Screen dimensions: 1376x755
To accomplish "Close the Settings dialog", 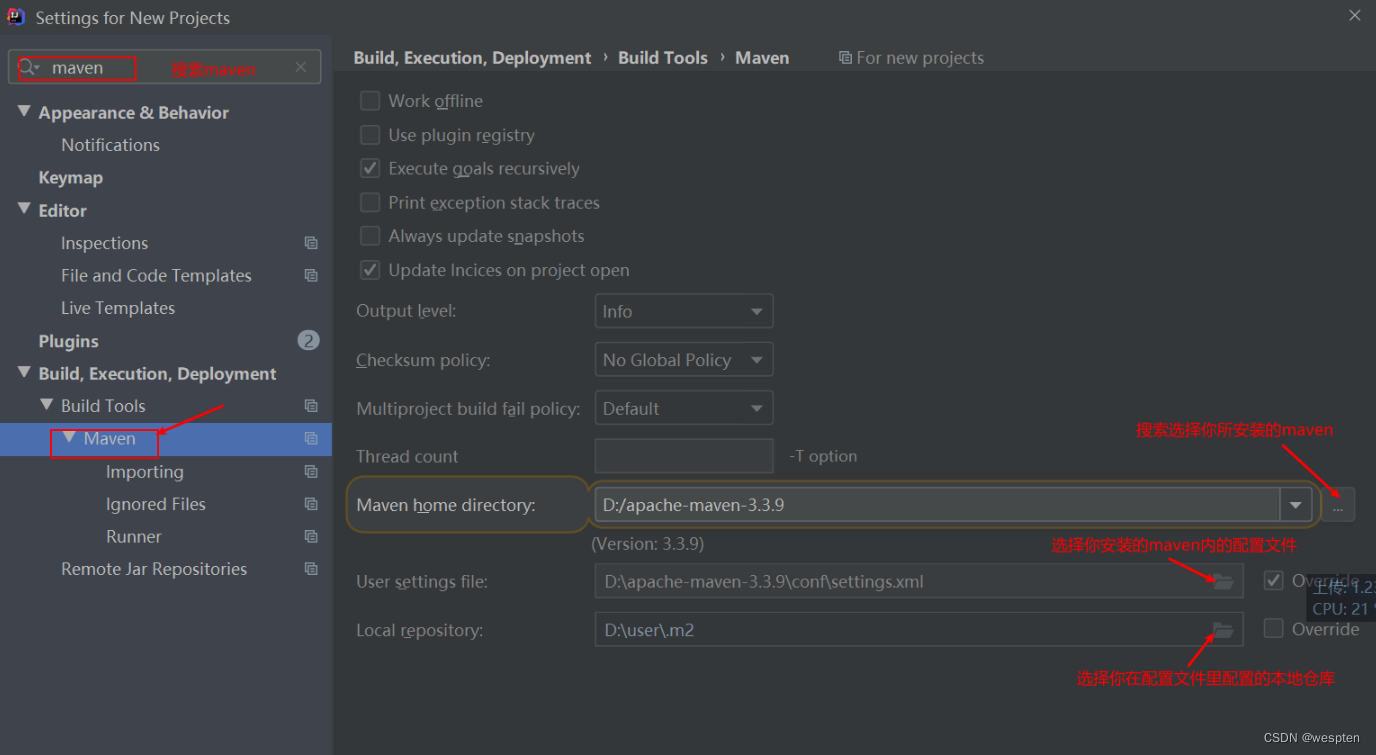I will pos(1355,16).
